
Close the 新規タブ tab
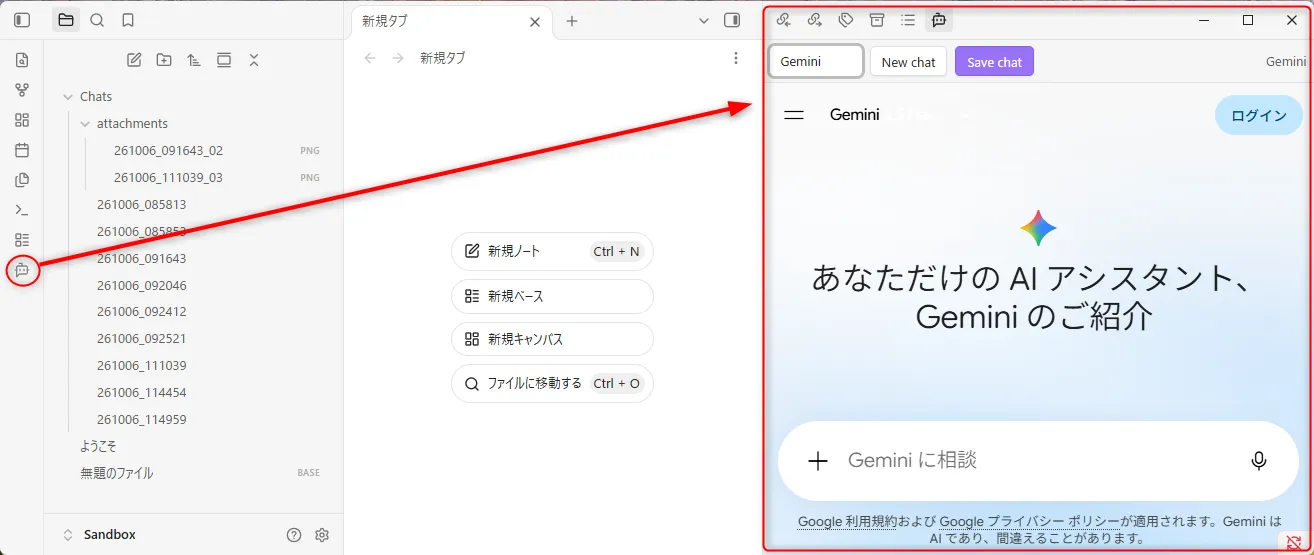pos(535,21)
